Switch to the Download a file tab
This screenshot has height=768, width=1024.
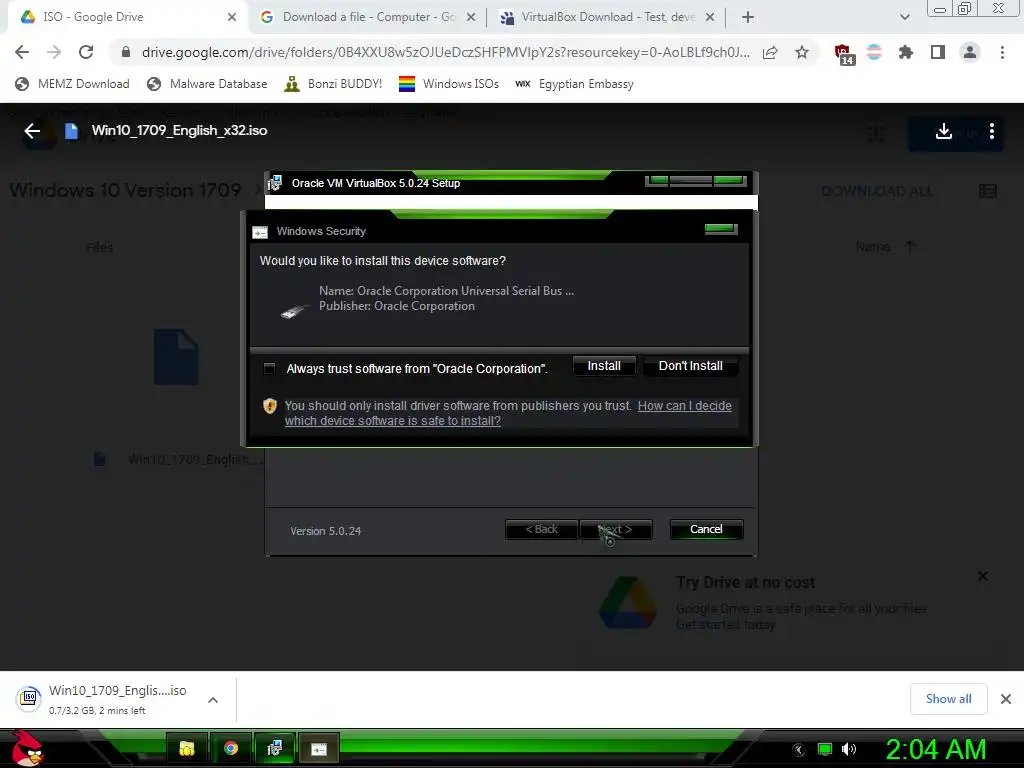tap(368, 17)
